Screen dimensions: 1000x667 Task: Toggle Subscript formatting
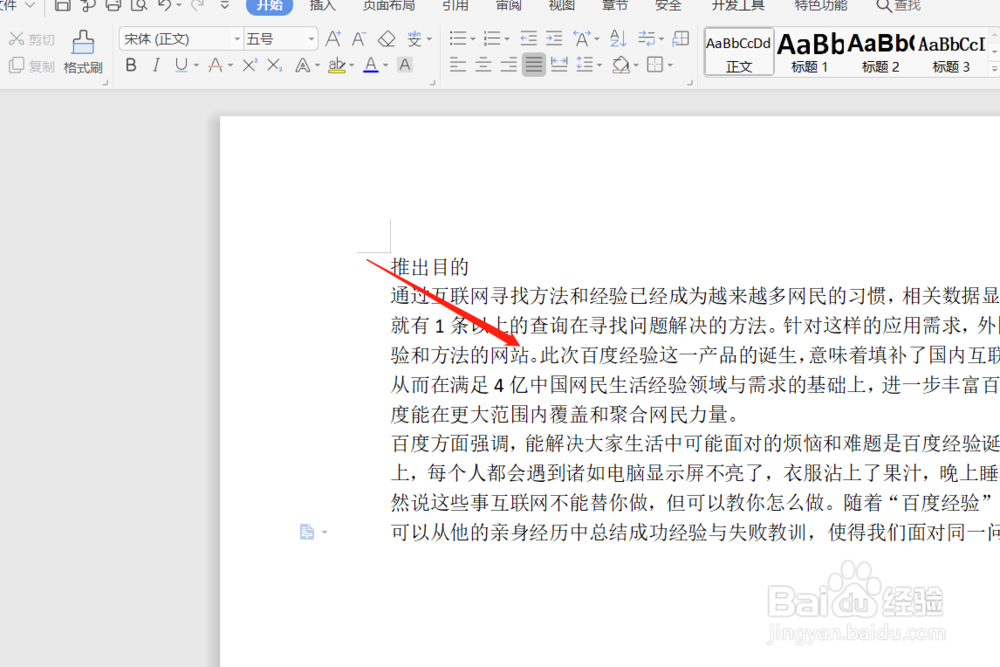[x=274, y=65]
